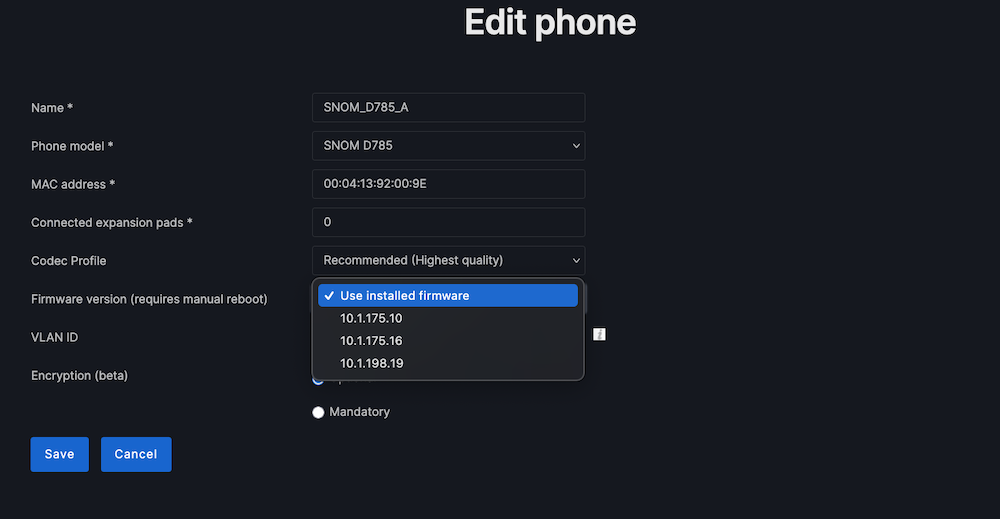Click the partially hidden selected encryption radio button
Image resolution: width=1000 pixels, height=519 pixels.
pyautogui.click(x=318, y=380)
